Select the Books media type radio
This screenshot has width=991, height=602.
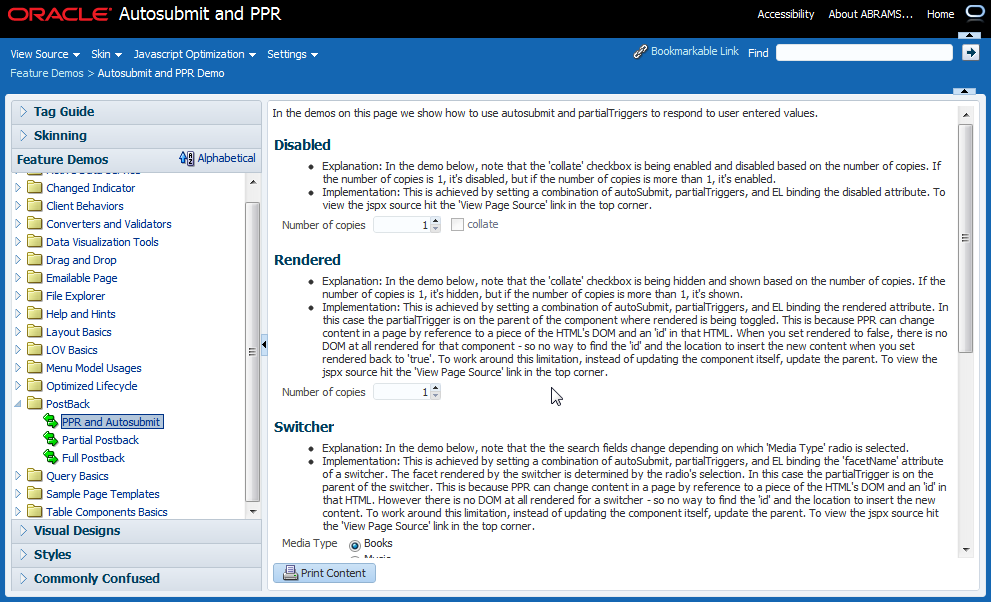point(355,545)
